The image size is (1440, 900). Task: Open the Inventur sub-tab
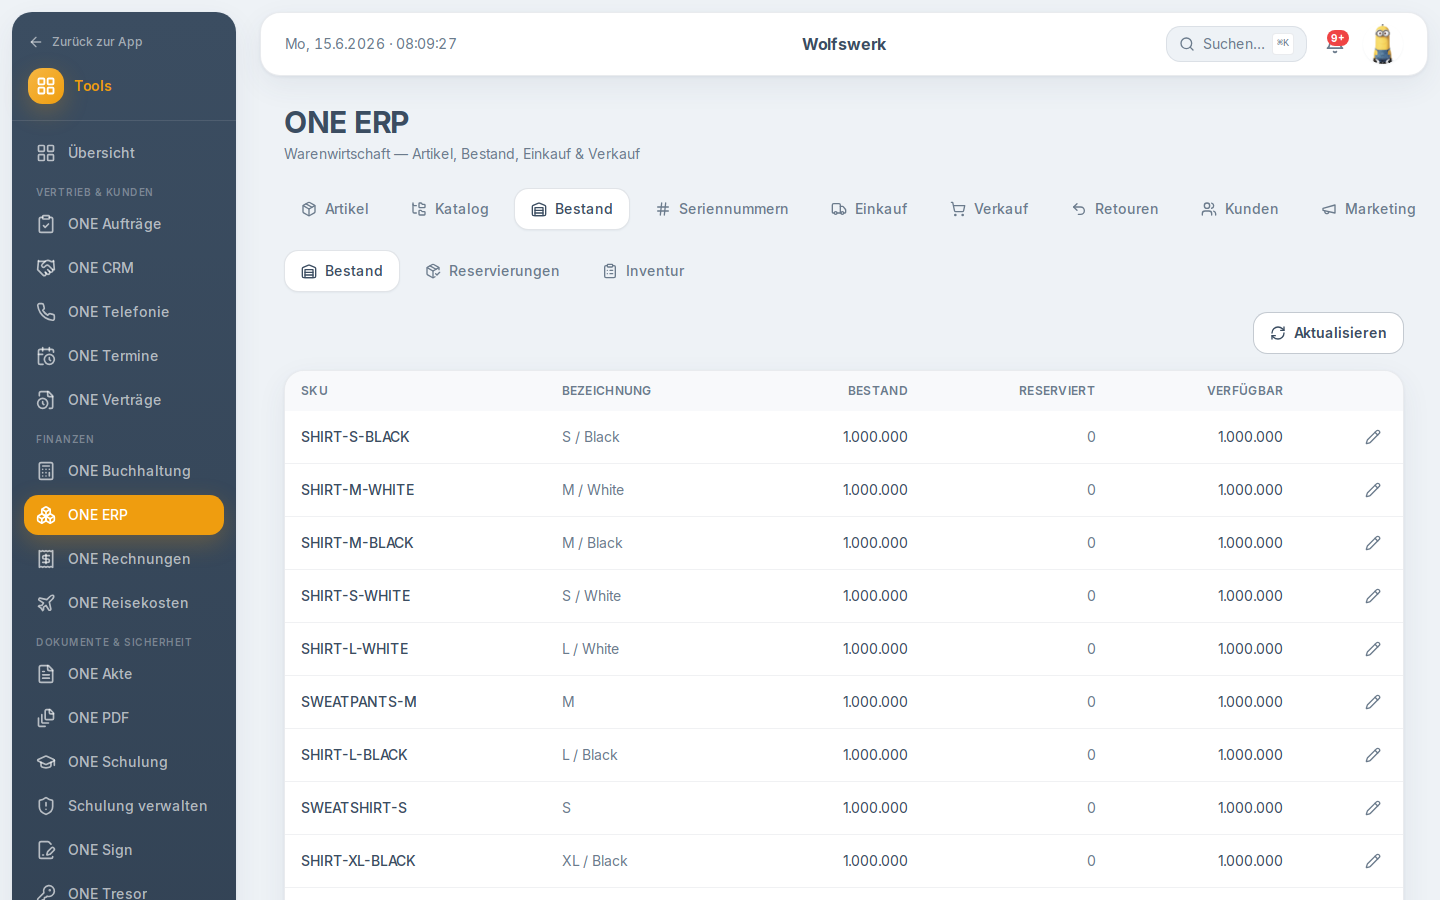pos(643,271)
